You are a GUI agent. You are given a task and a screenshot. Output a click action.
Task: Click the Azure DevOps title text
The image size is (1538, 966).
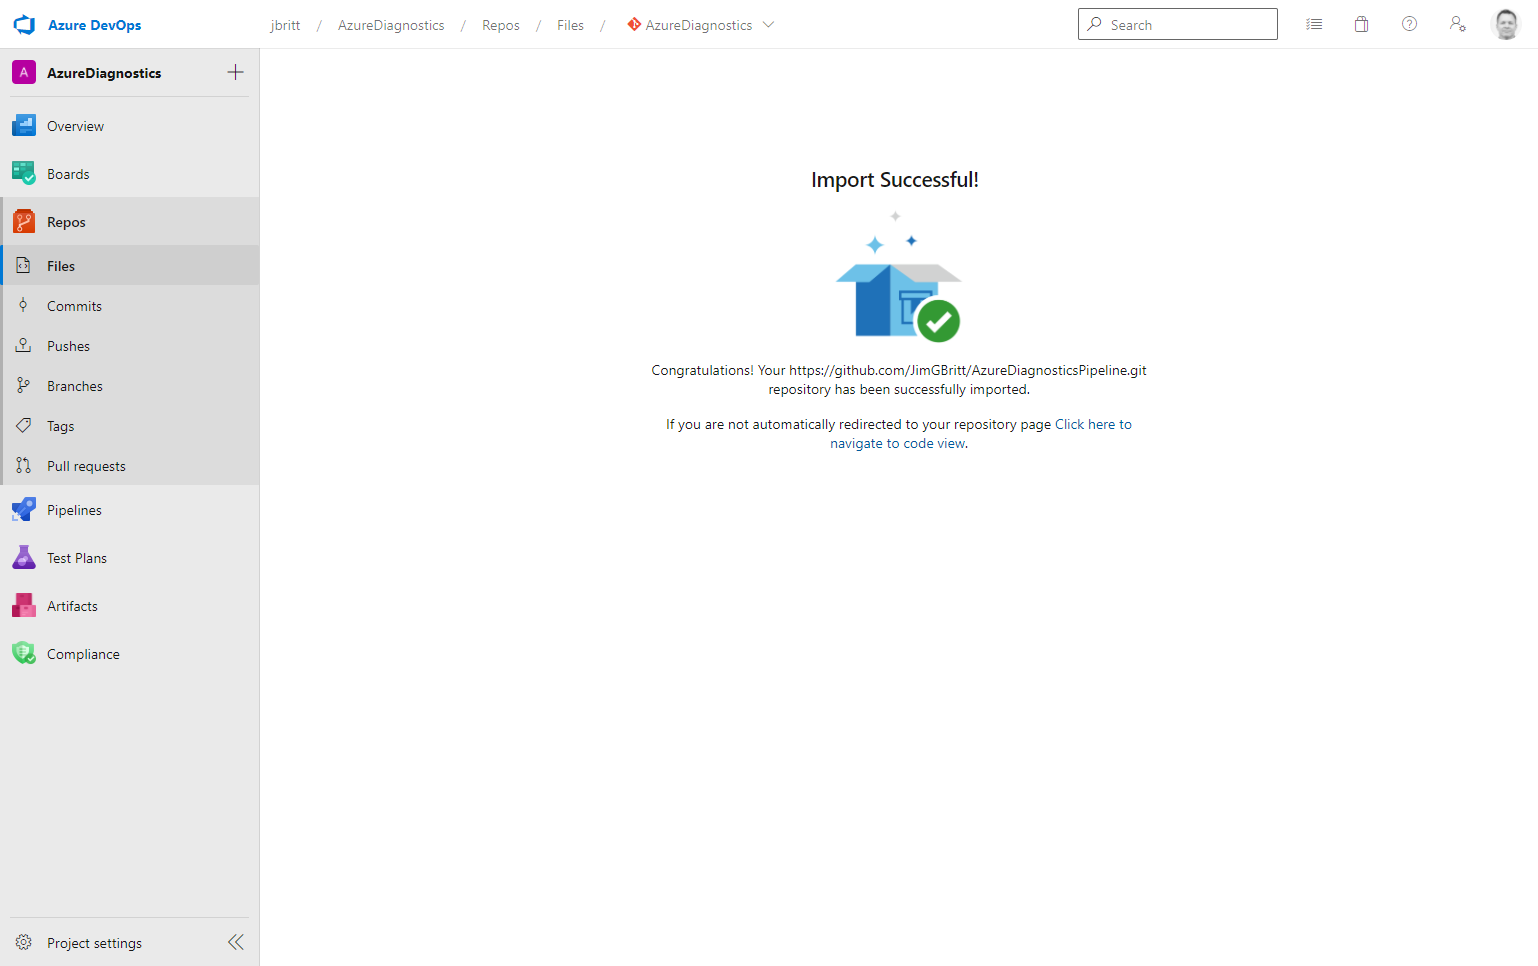95,25
